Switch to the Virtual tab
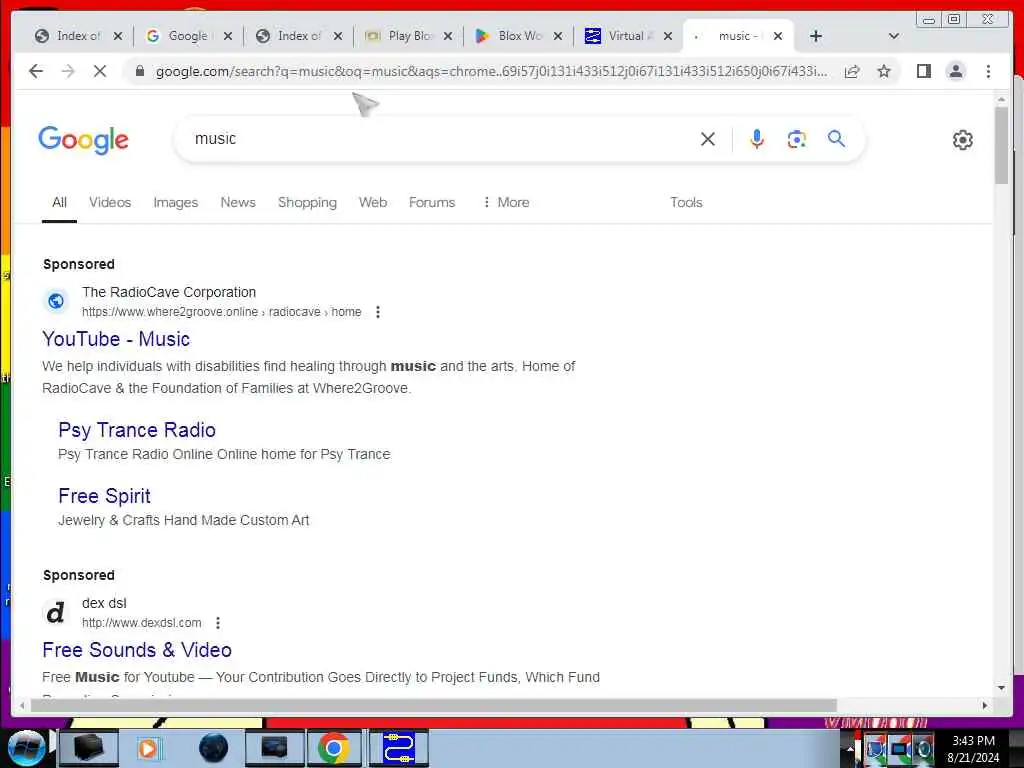1024x768 pixels. coord(630,36)
